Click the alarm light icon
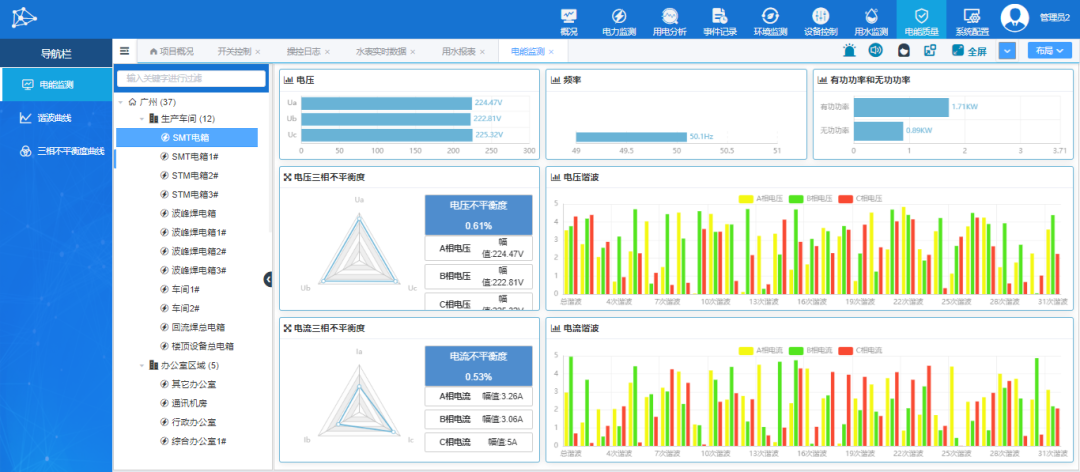Screen dimensions: 1080x472 point(849,51)
